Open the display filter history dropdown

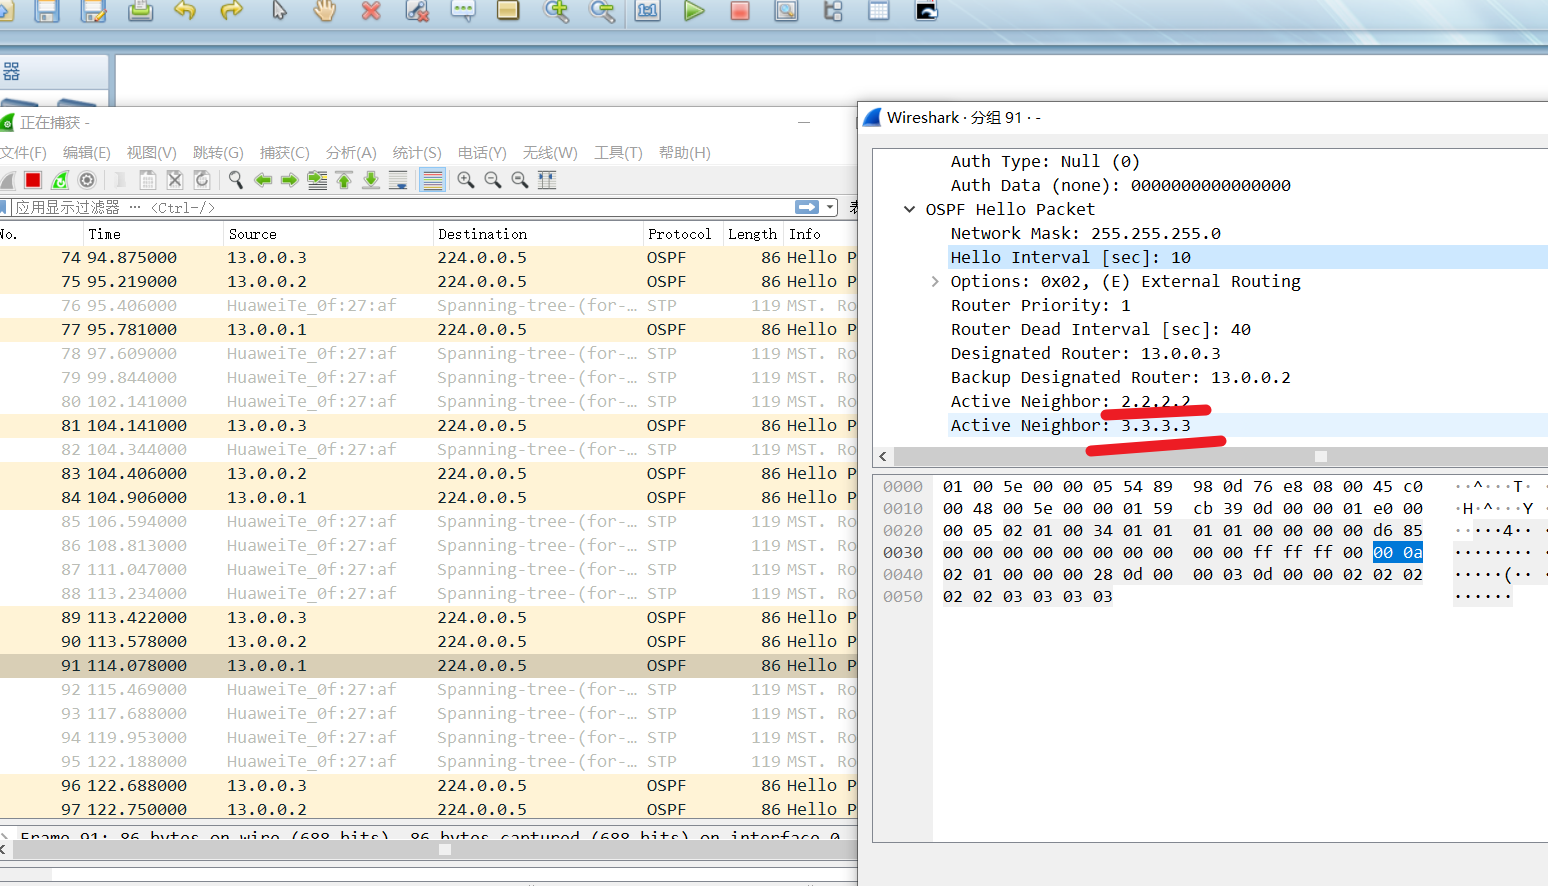pyautogui.click(x=830, y=207)
